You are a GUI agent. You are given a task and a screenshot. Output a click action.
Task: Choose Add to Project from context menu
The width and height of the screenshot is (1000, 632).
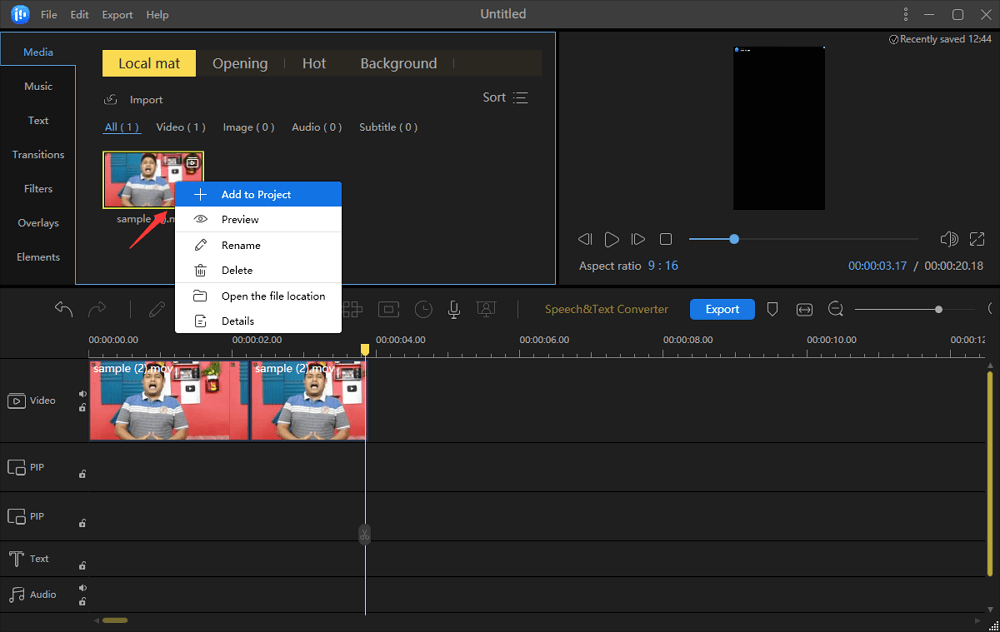click(x=257, y=194)
